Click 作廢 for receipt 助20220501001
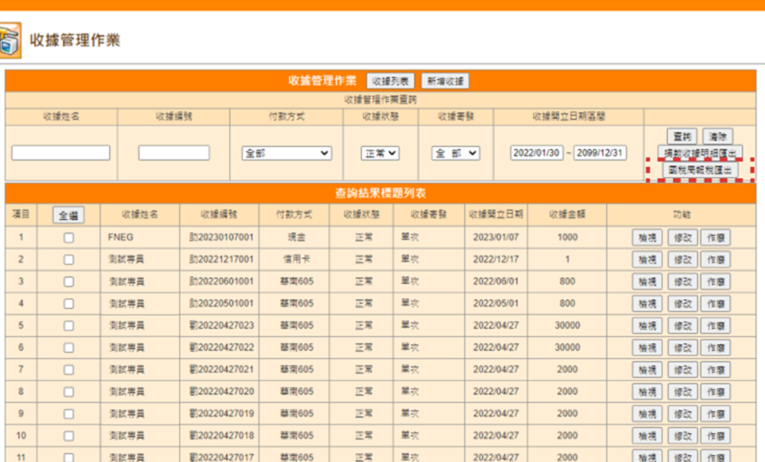The width and height of the screenshot is (765, 462). [716, 303]
